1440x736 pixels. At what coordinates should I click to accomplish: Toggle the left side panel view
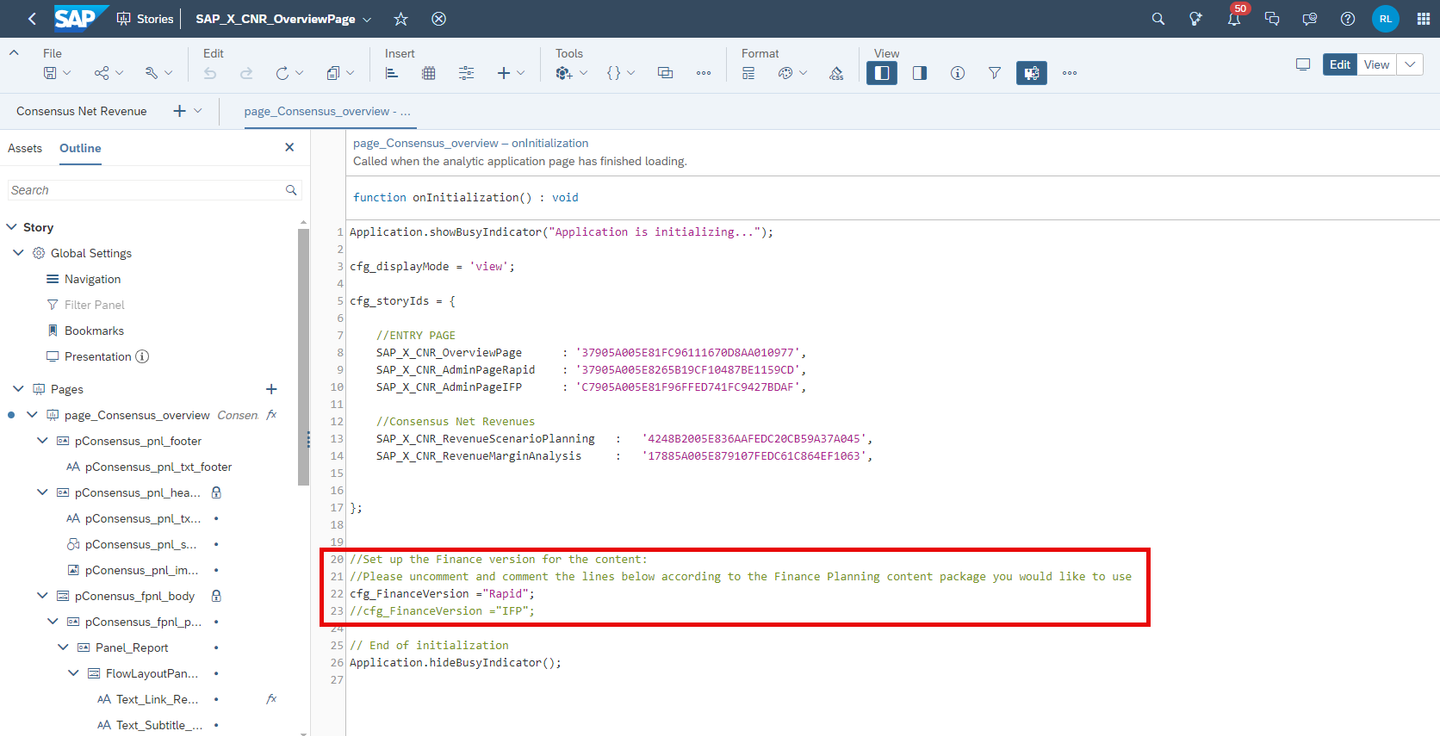click(x=882, y=73)
